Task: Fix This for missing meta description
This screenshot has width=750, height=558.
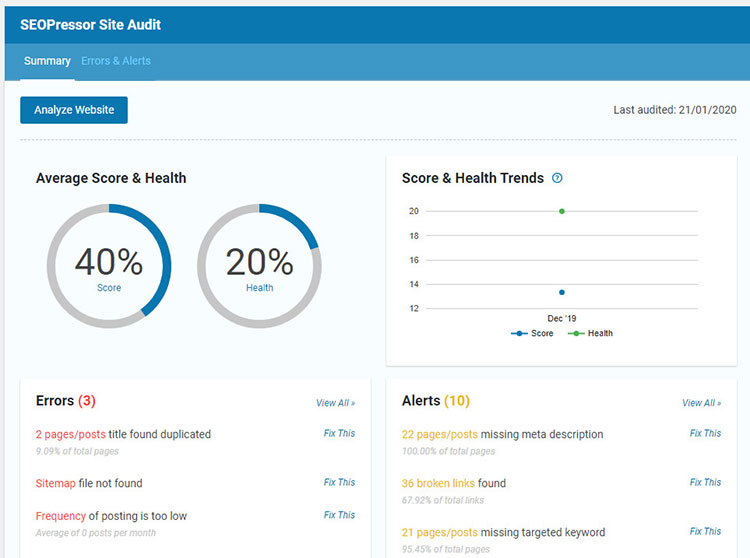Action: click(705, 433)
